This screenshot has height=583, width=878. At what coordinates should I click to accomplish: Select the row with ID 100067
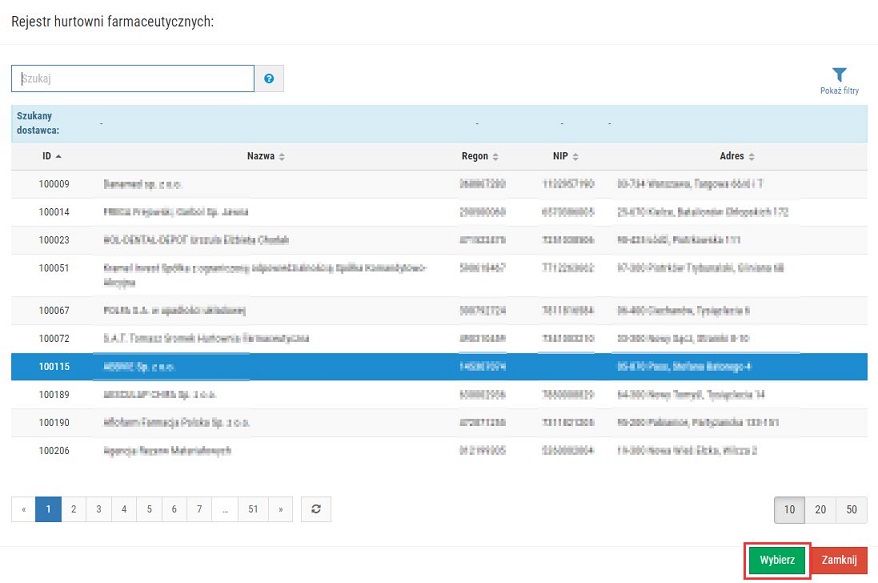tap(439, 311)
